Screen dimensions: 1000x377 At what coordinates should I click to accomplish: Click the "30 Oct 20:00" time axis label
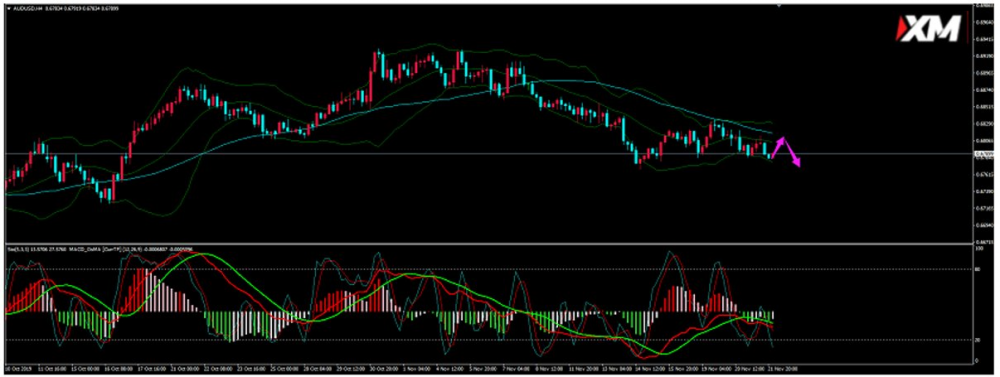click(x=384, y=368)
